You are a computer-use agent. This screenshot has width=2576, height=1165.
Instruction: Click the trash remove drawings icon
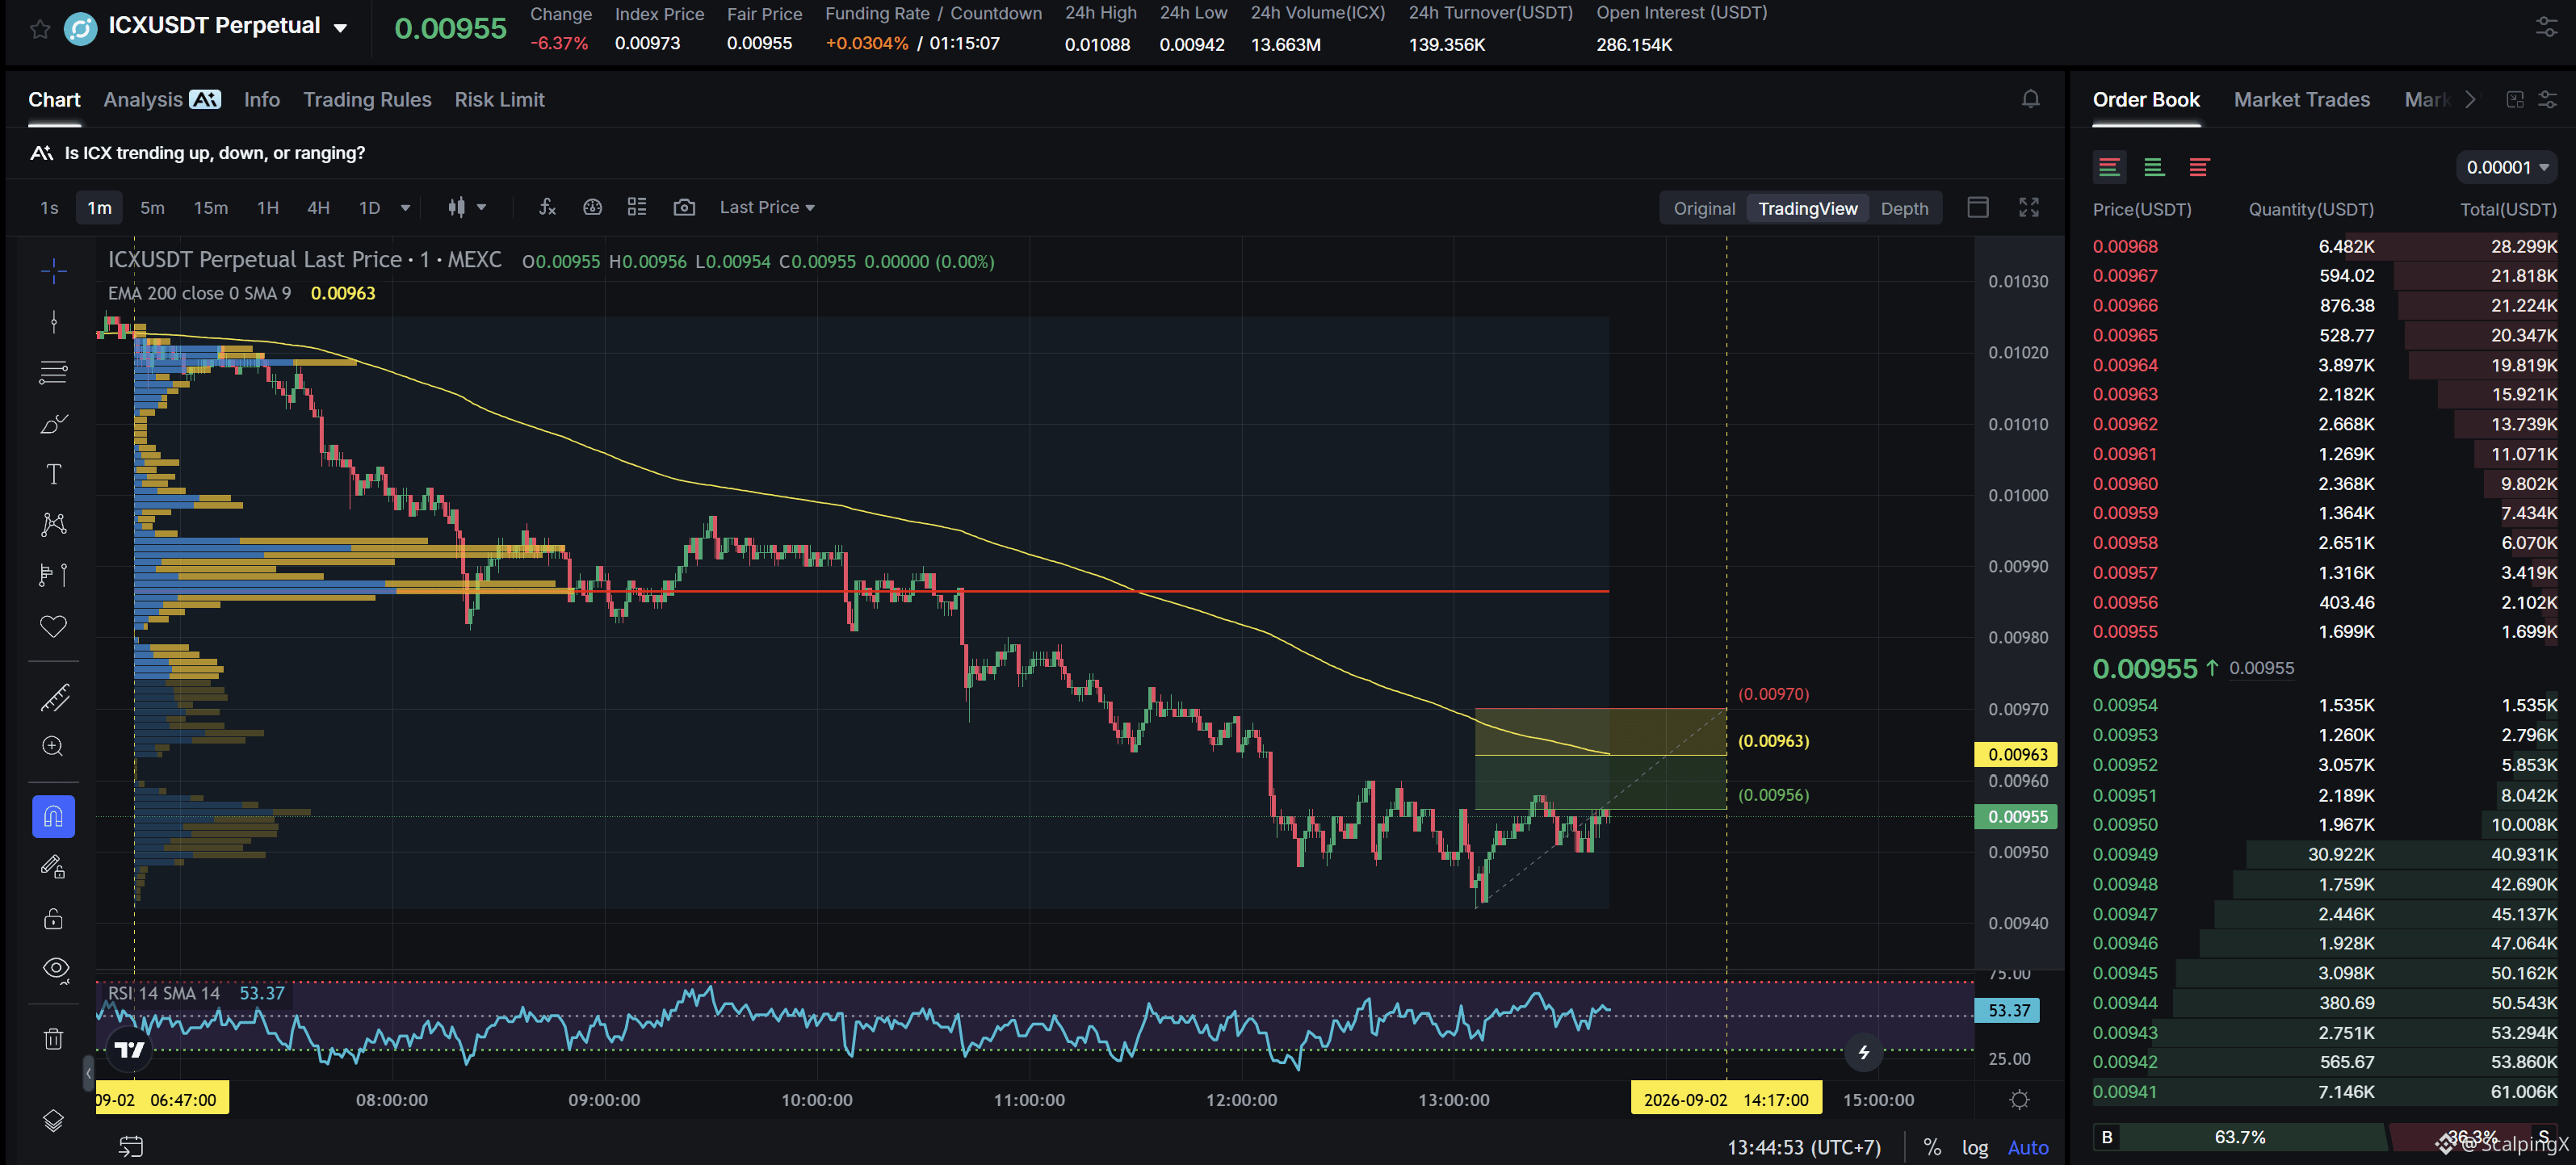click(x=54, y=1039)
